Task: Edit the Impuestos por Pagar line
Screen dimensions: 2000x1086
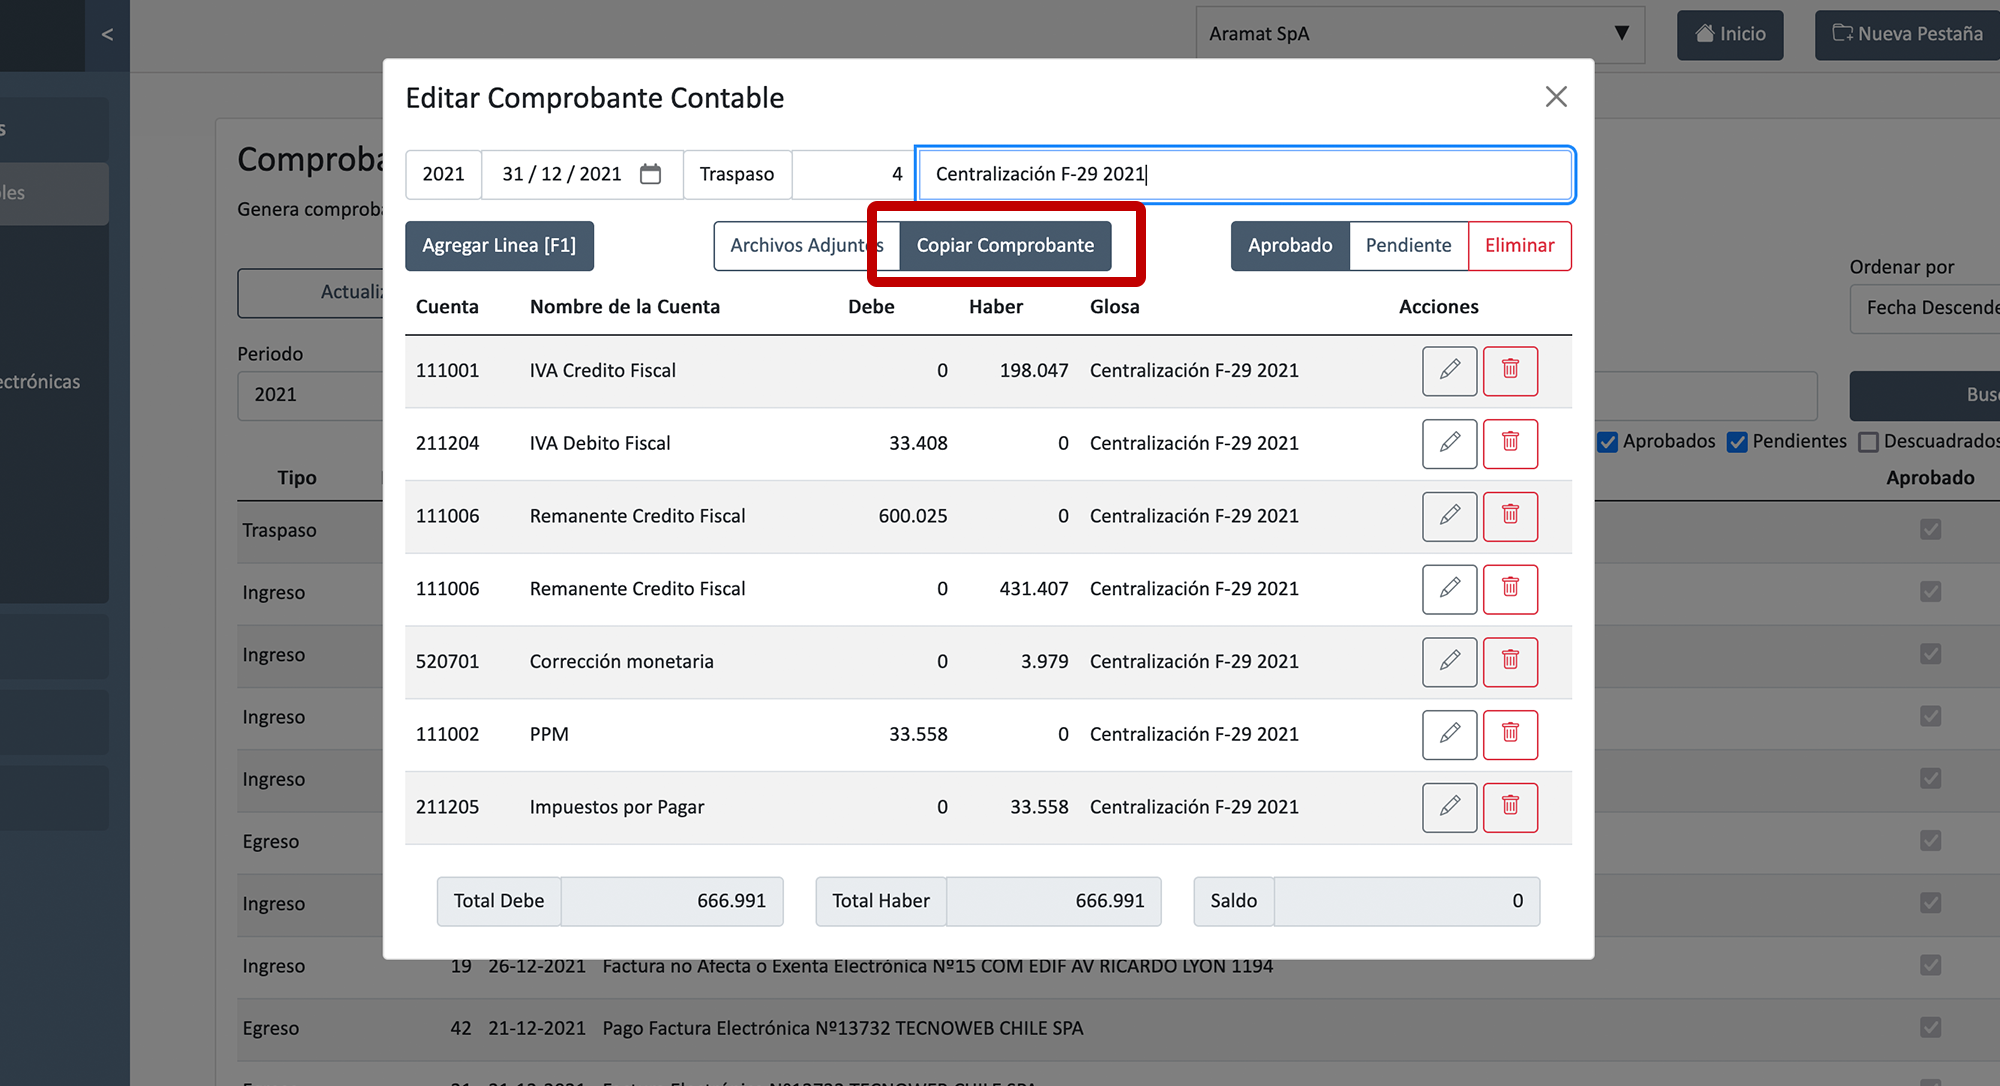Action: pos(1449,807)
